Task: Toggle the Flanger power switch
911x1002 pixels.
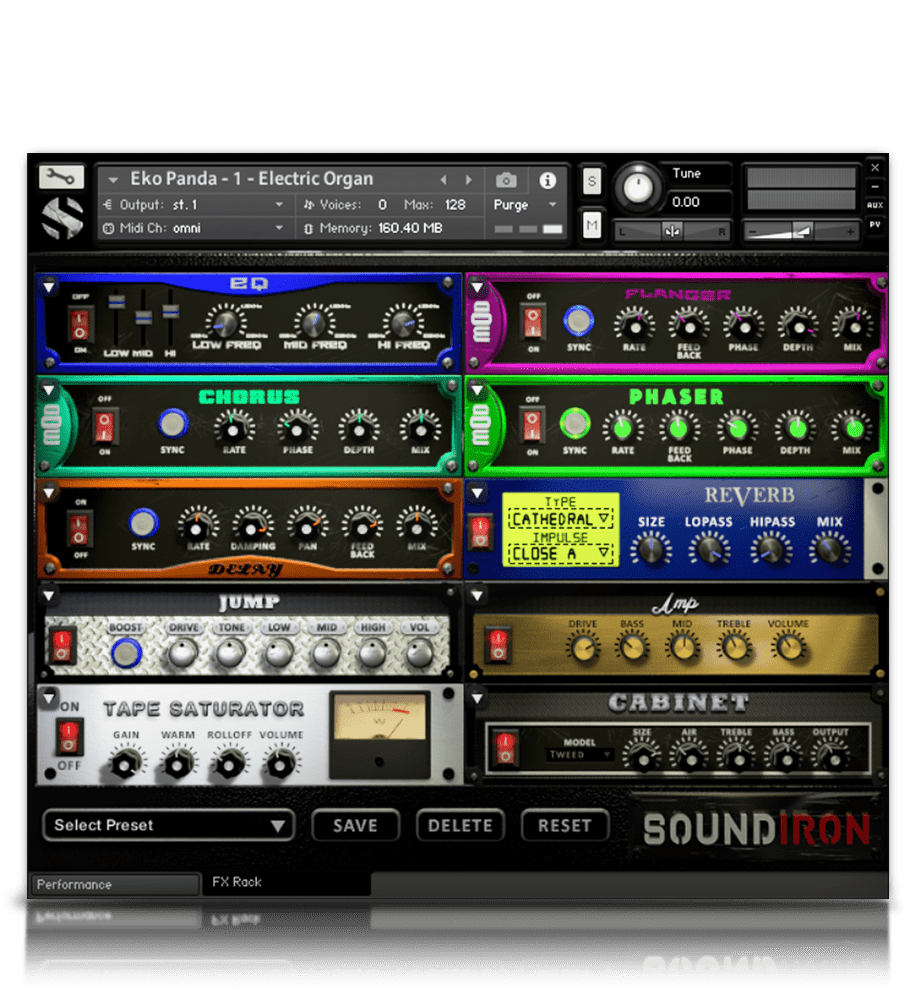Action: 533,322
